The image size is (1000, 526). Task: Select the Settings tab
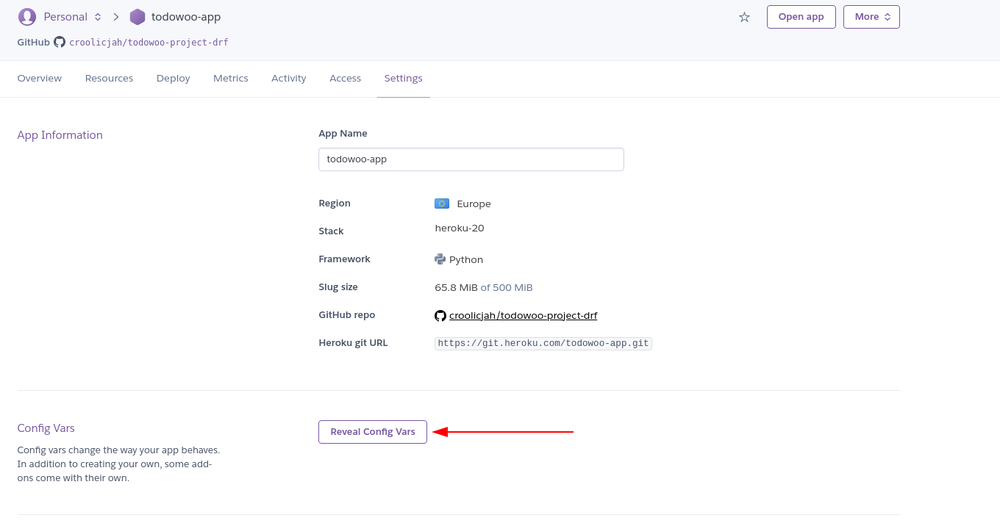pos(403,78)
